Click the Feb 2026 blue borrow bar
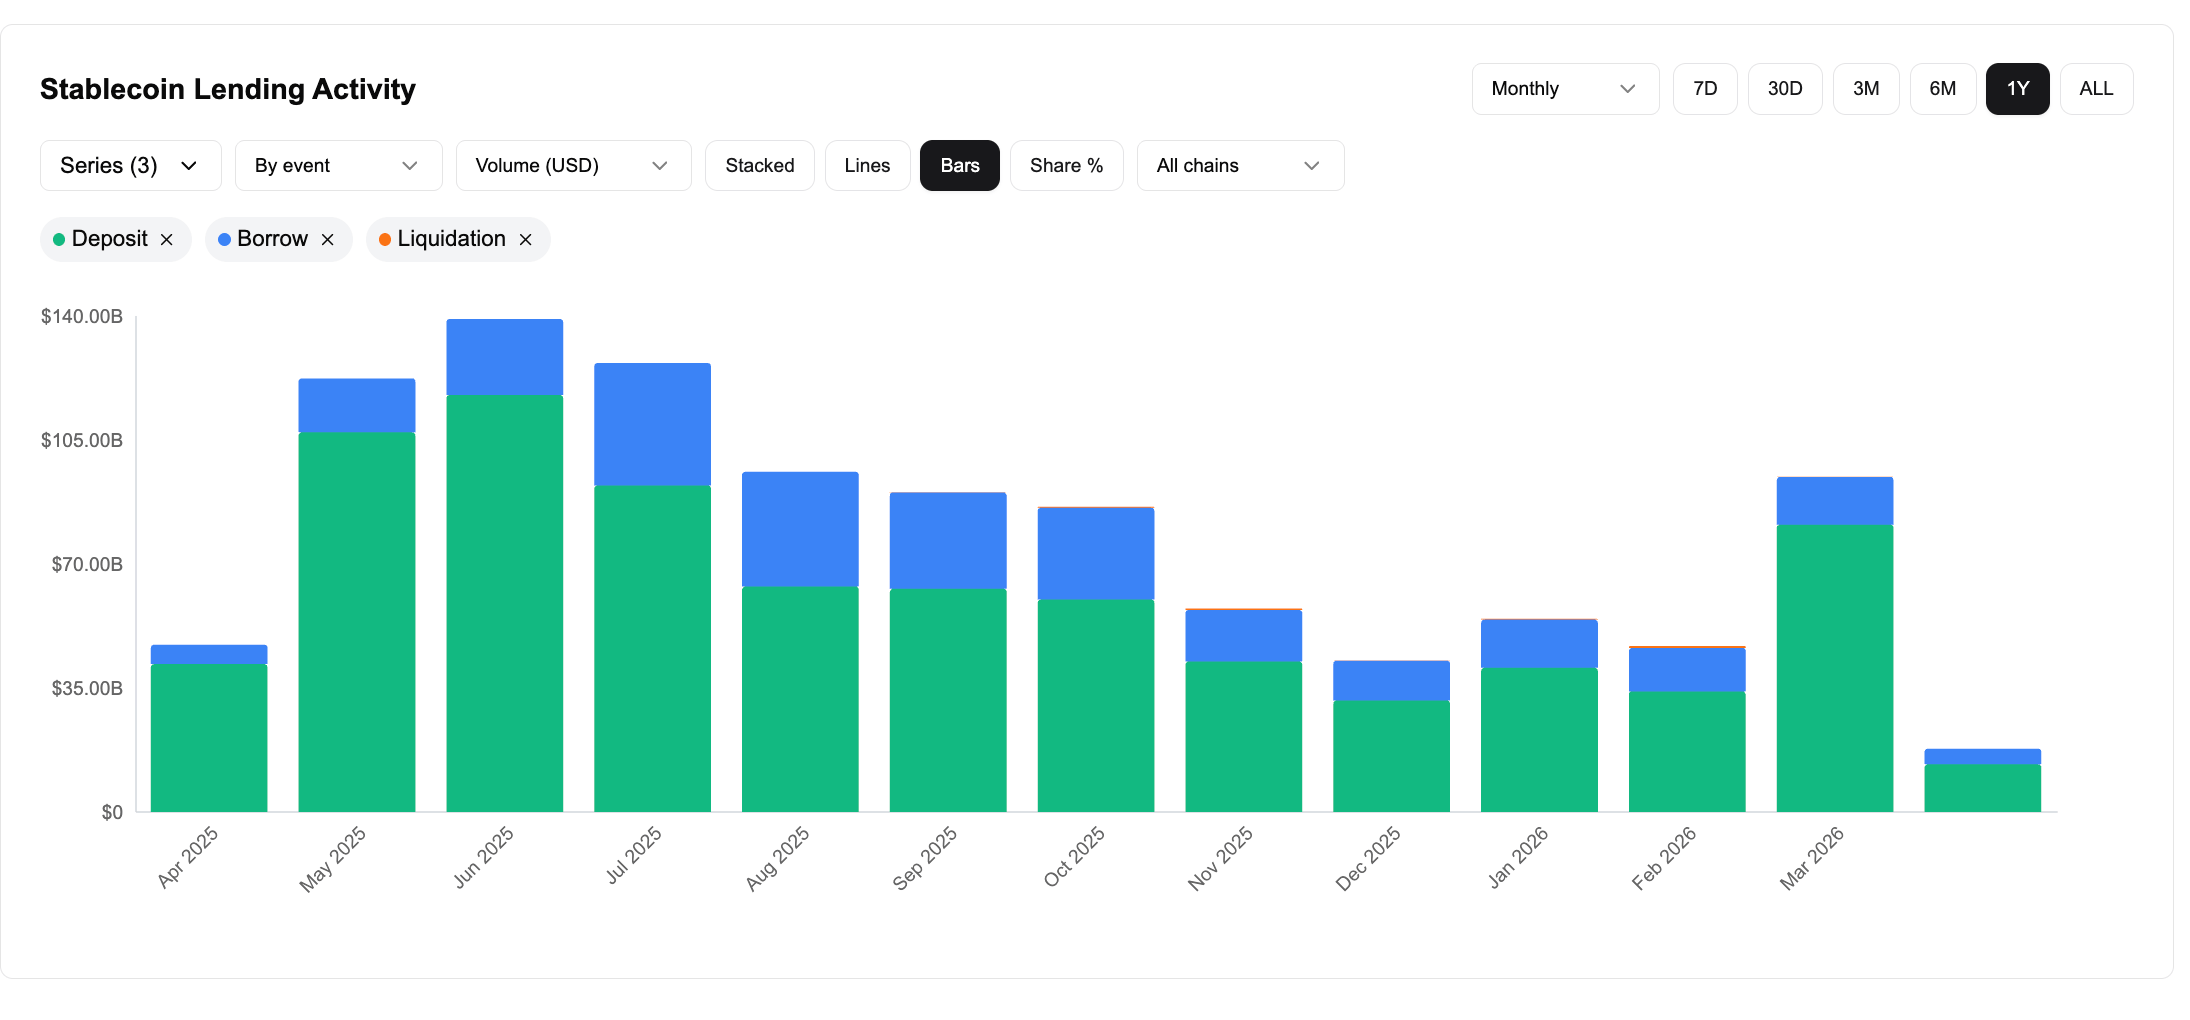2190x1020 pixels. click(1687, 670)
